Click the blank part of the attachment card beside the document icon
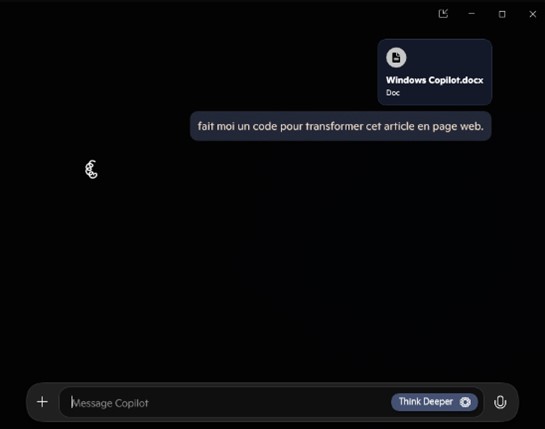Image resolution: width=545 pixels, height=429 pixels. click(x=448, y=58)
